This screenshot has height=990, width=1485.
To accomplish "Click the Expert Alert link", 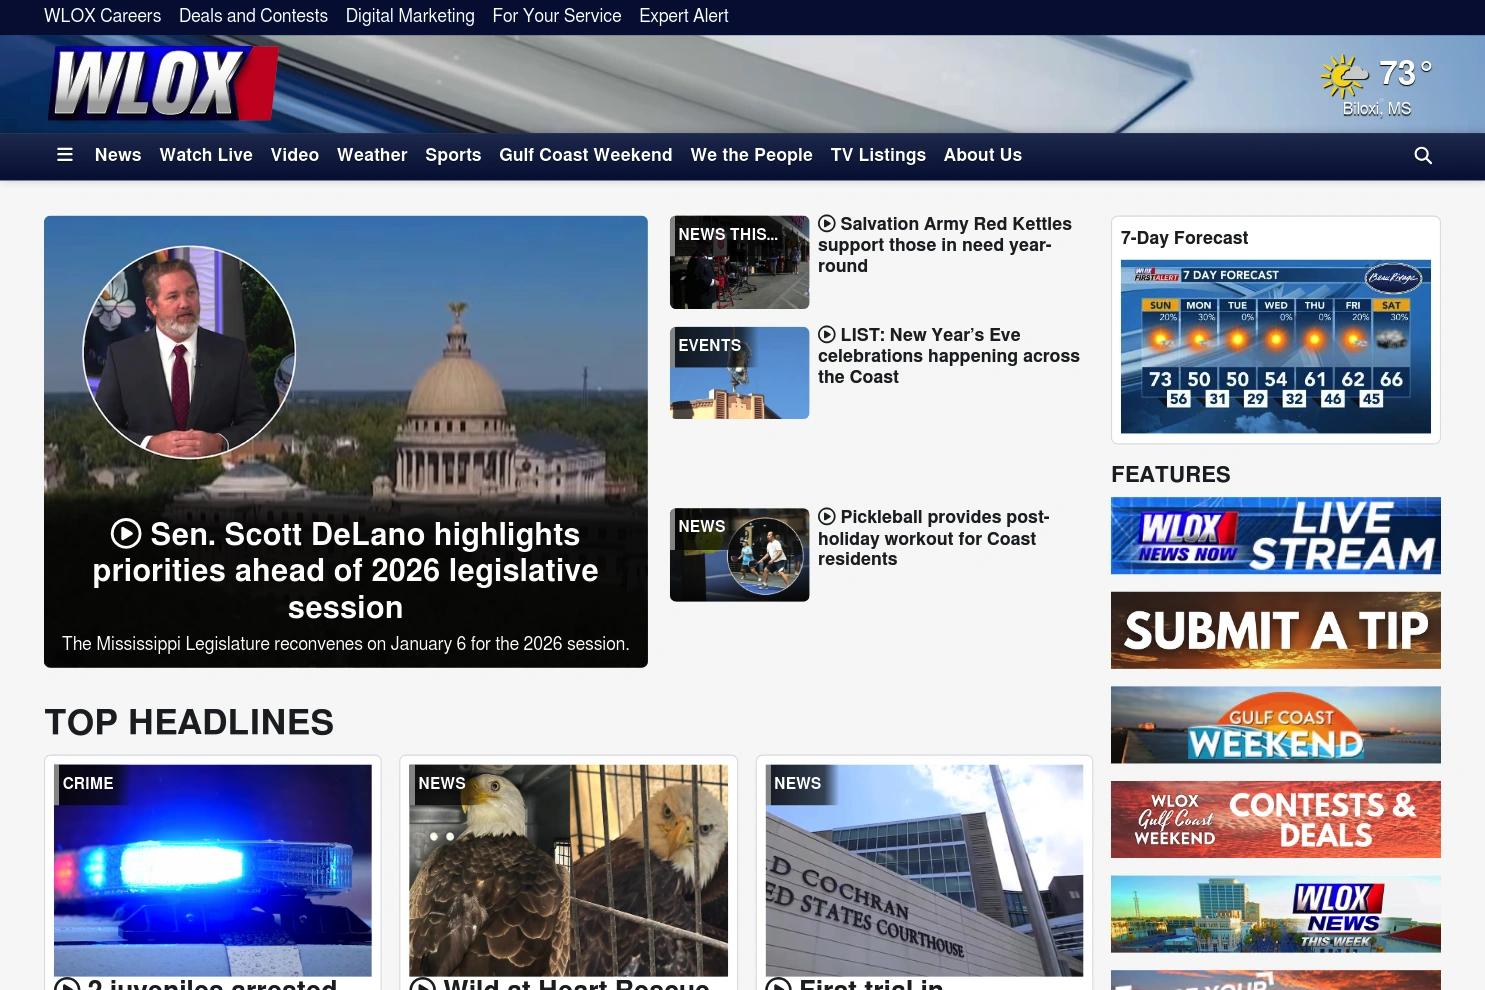I will pyautogui.click(x=684, y=16).
